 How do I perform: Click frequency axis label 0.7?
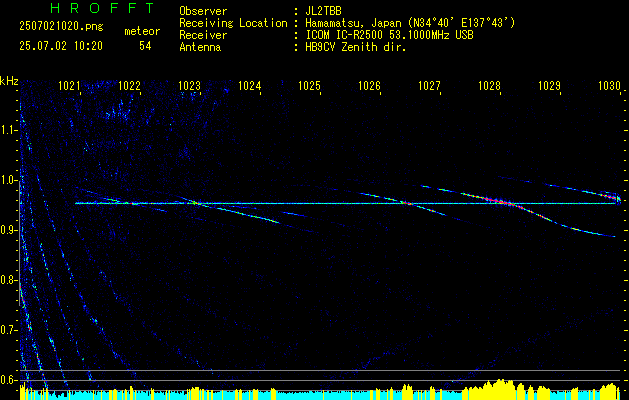pos(9,330)
